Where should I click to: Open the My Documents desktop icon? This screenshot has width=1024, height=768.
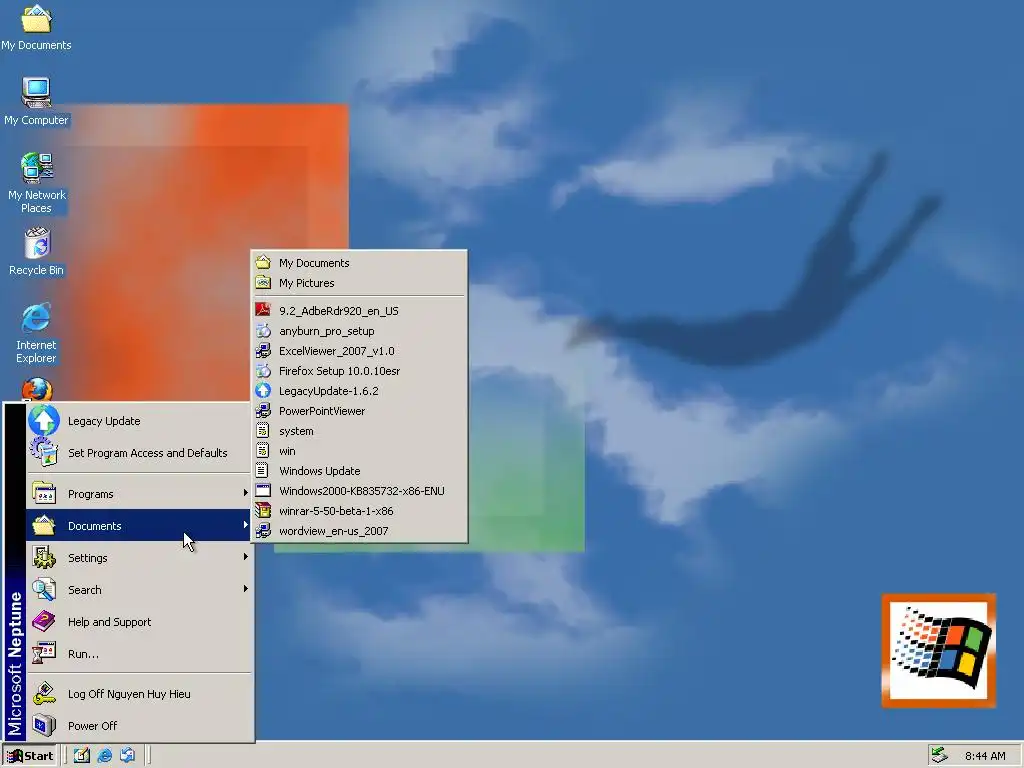coord(36,27)
